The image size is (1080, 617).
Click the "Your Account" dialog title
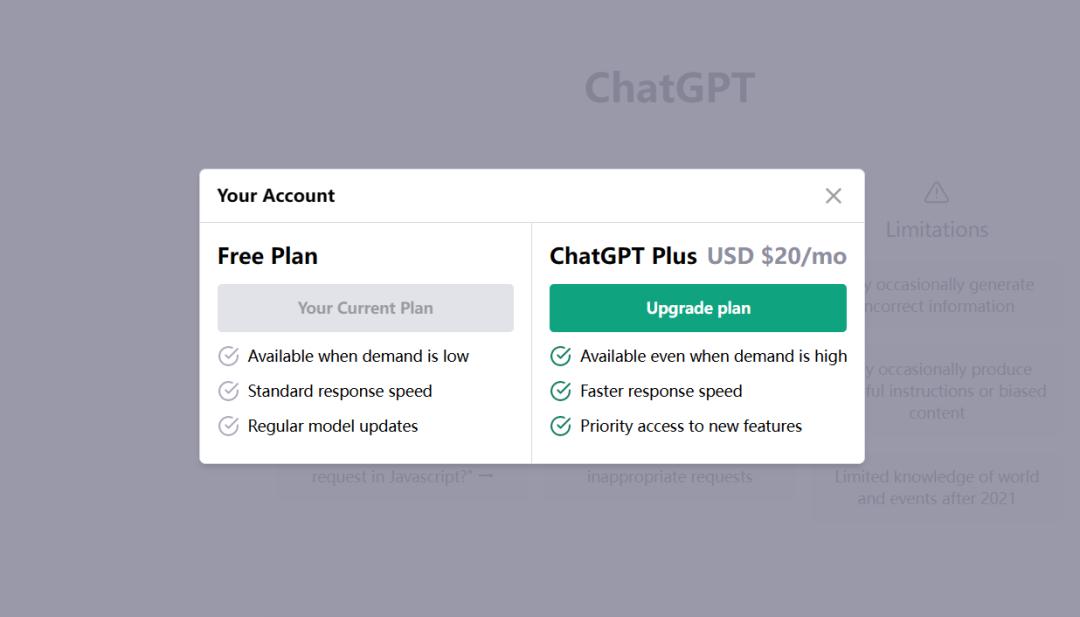(276, 196)
